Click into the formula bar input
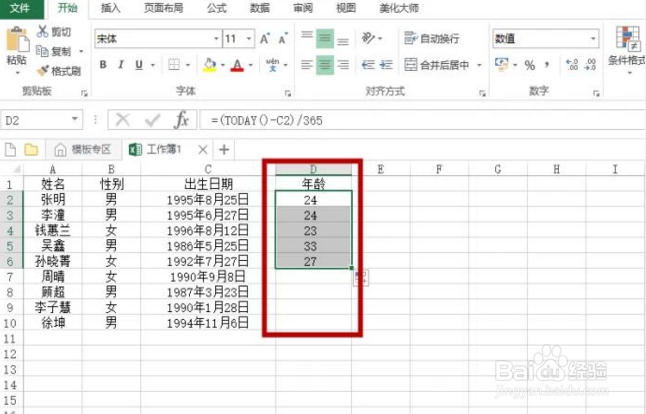This screenshot has height=414, width=646. click(422, 120)
